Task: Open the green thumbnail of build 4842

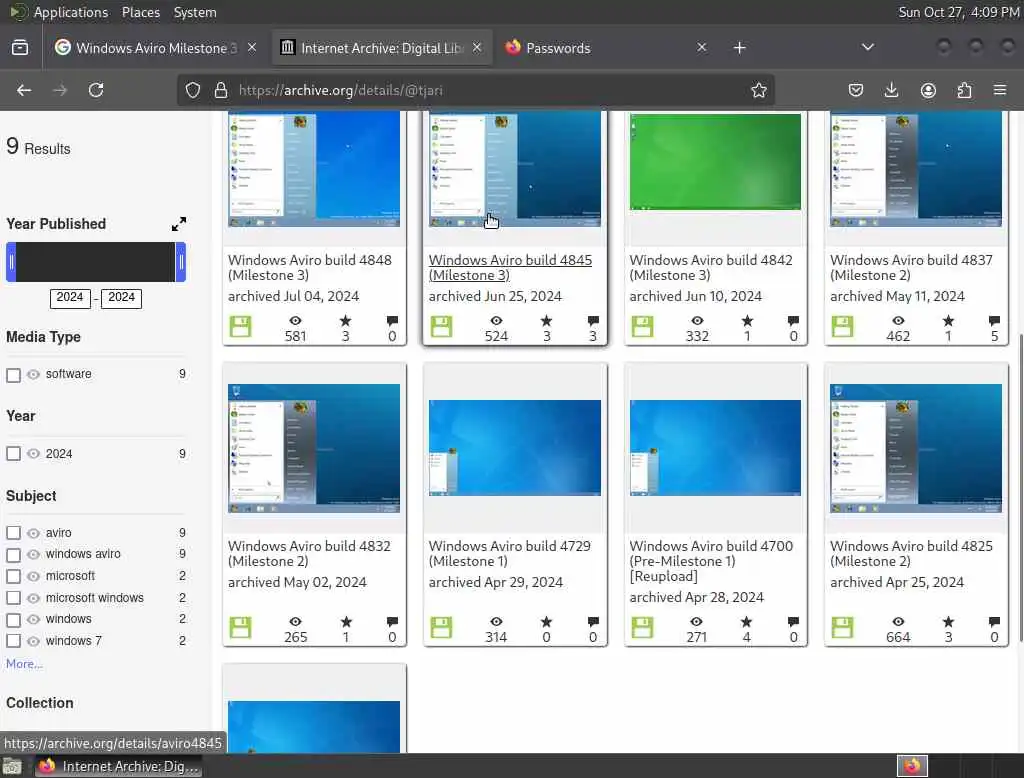Action: [x=715, y=162]
